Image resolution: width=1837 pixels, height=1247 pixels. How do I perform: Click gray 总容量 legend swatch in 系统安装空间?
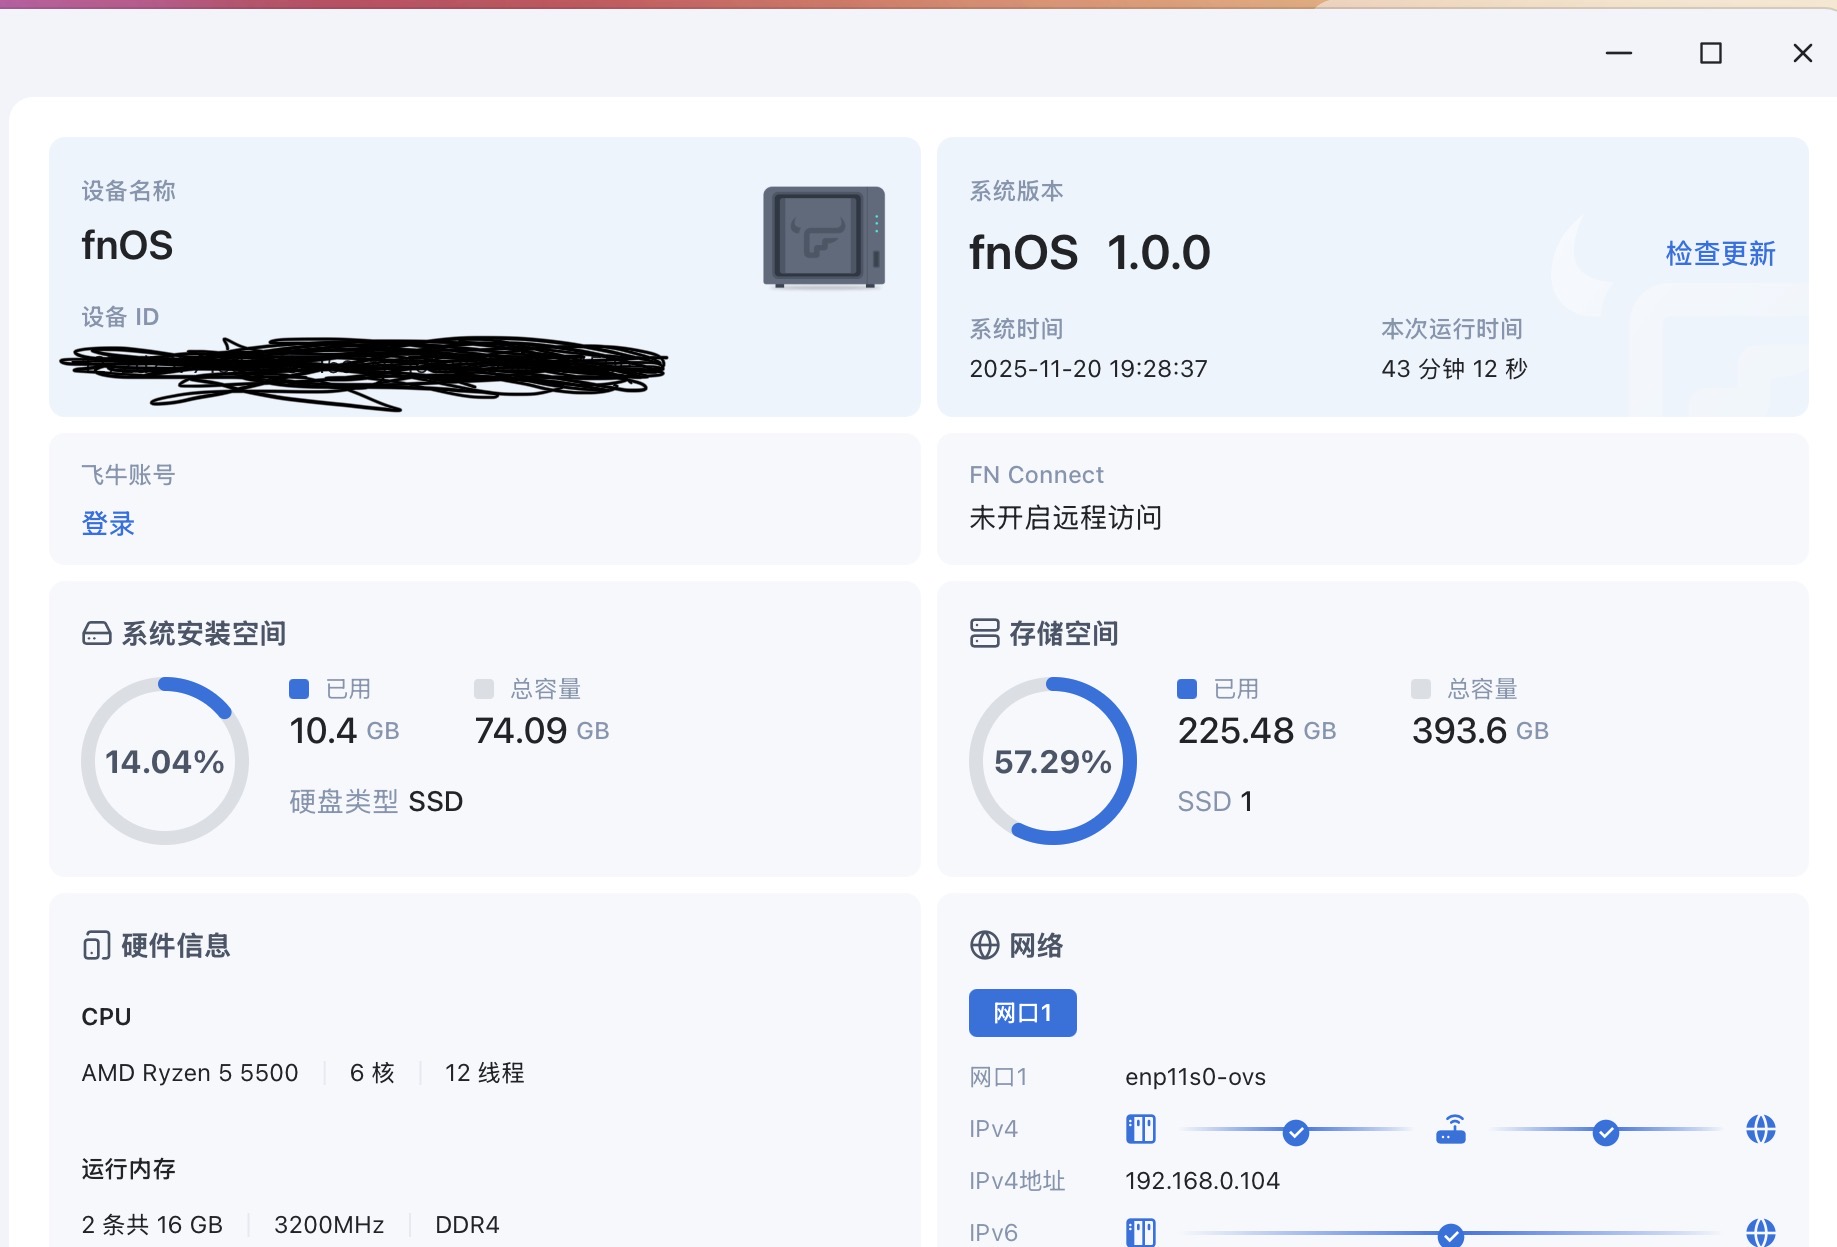(484, 689)
